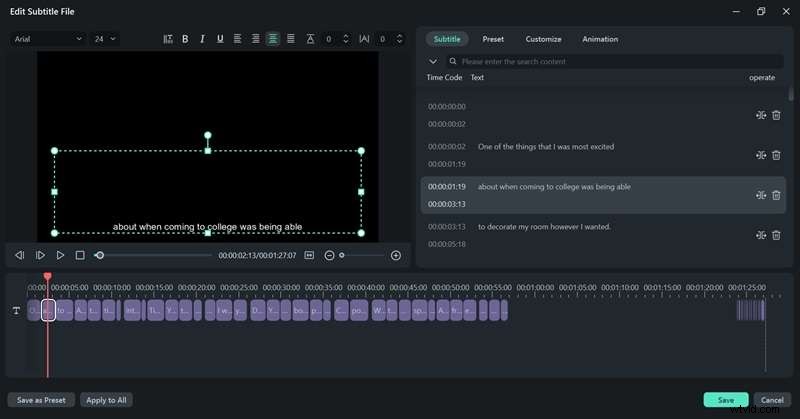Click the highlighted center-align icon
This screenshot has height=419, width=800.
coord(273,39)
